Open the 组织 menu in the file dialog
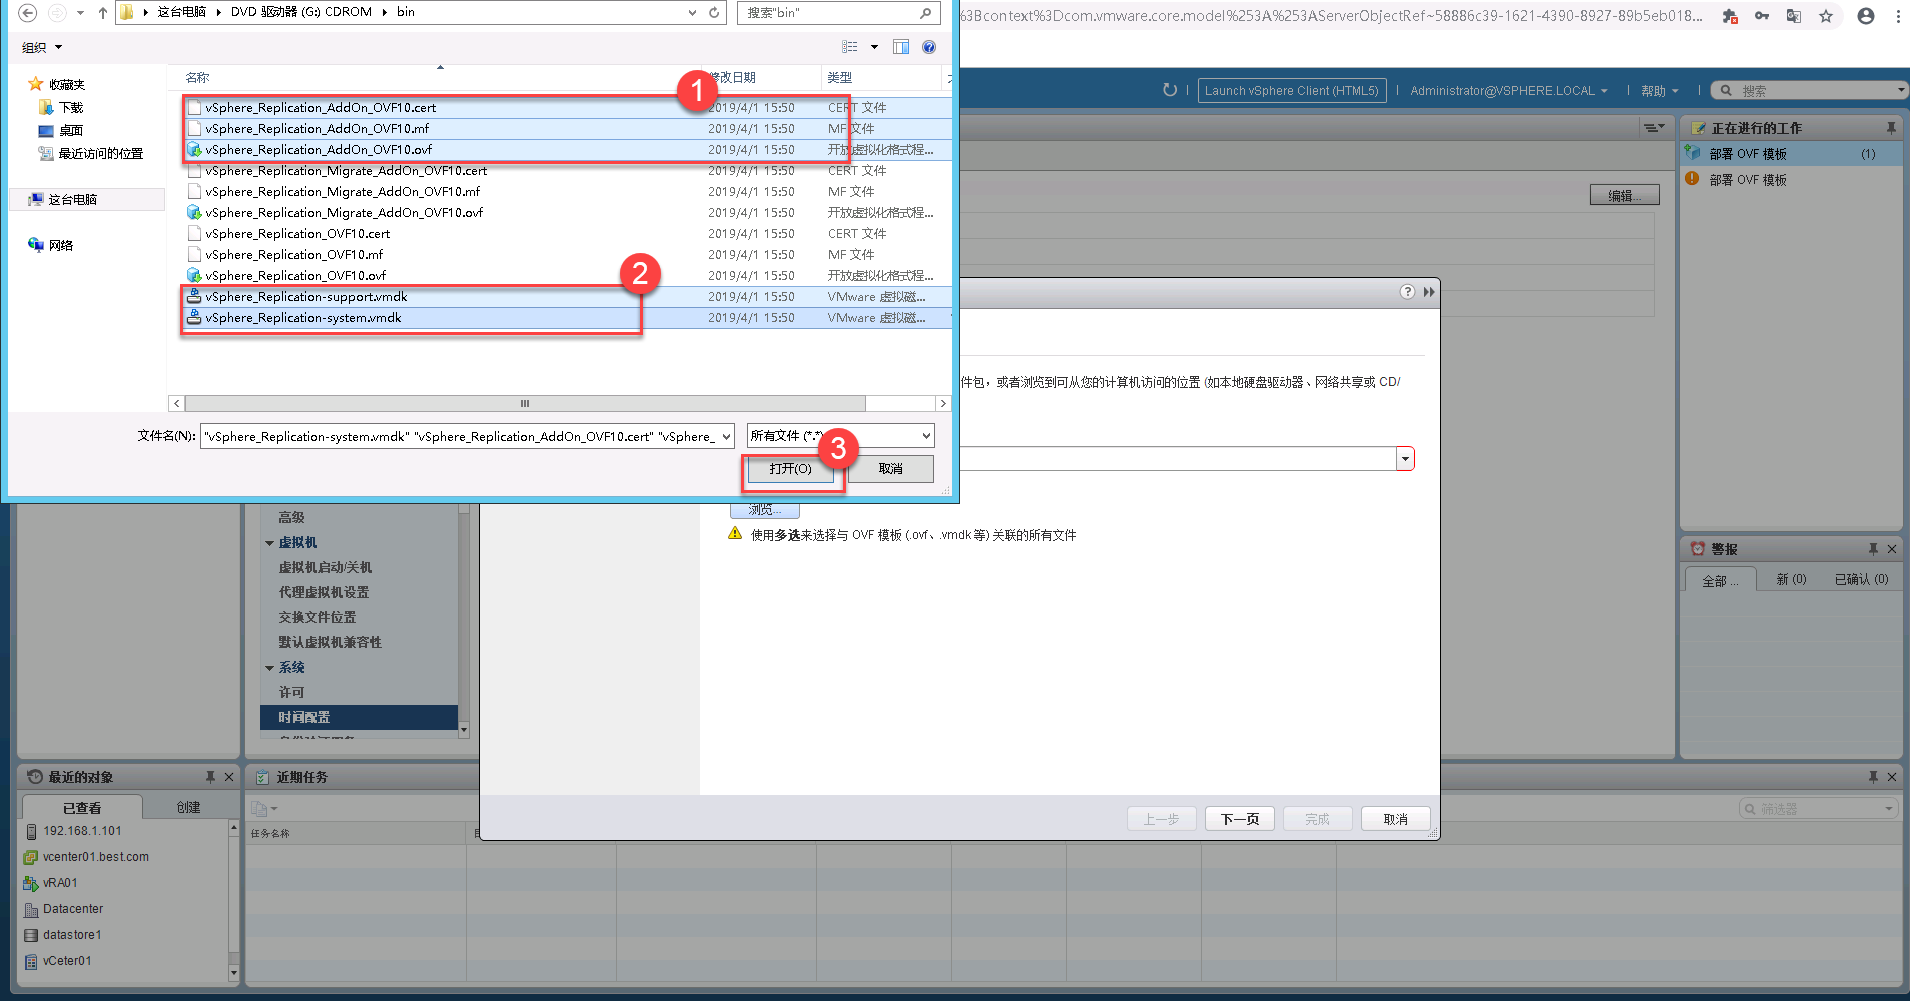1910x1001 pixels. pyautogui.click(x=42, y=47)
